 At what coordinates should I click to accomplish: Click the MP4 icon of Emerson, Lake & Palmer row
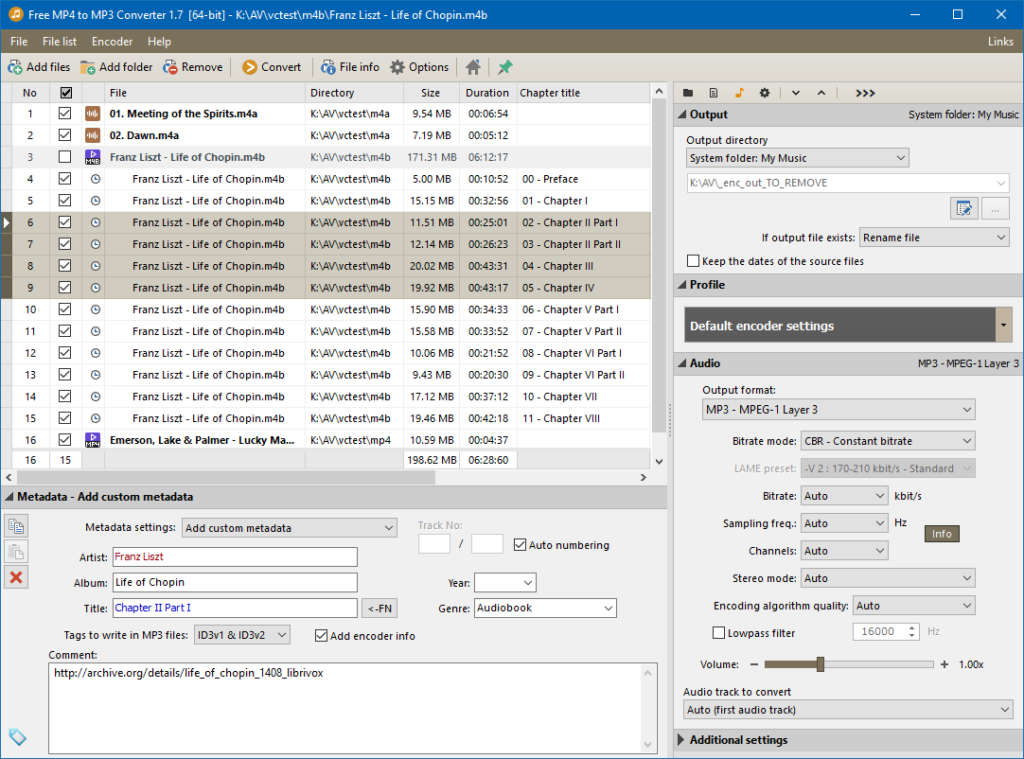[x=93, y=440]
